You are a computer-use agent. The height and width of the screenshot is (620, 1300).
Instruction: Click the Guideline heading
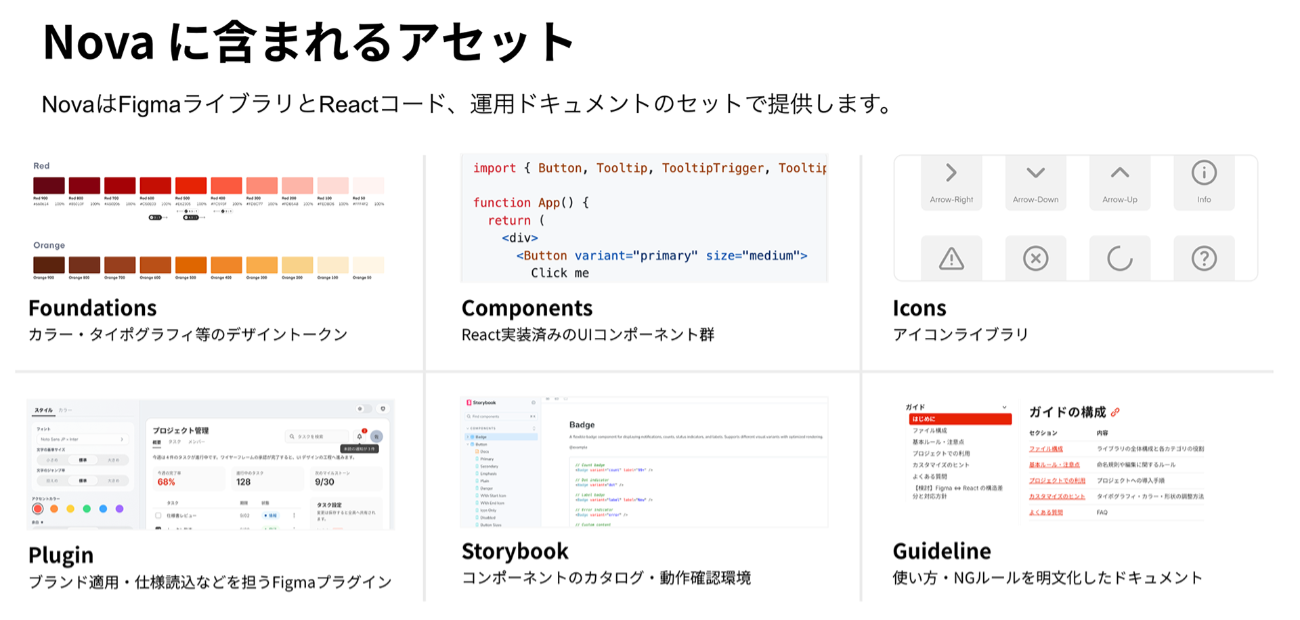[942, 551]
